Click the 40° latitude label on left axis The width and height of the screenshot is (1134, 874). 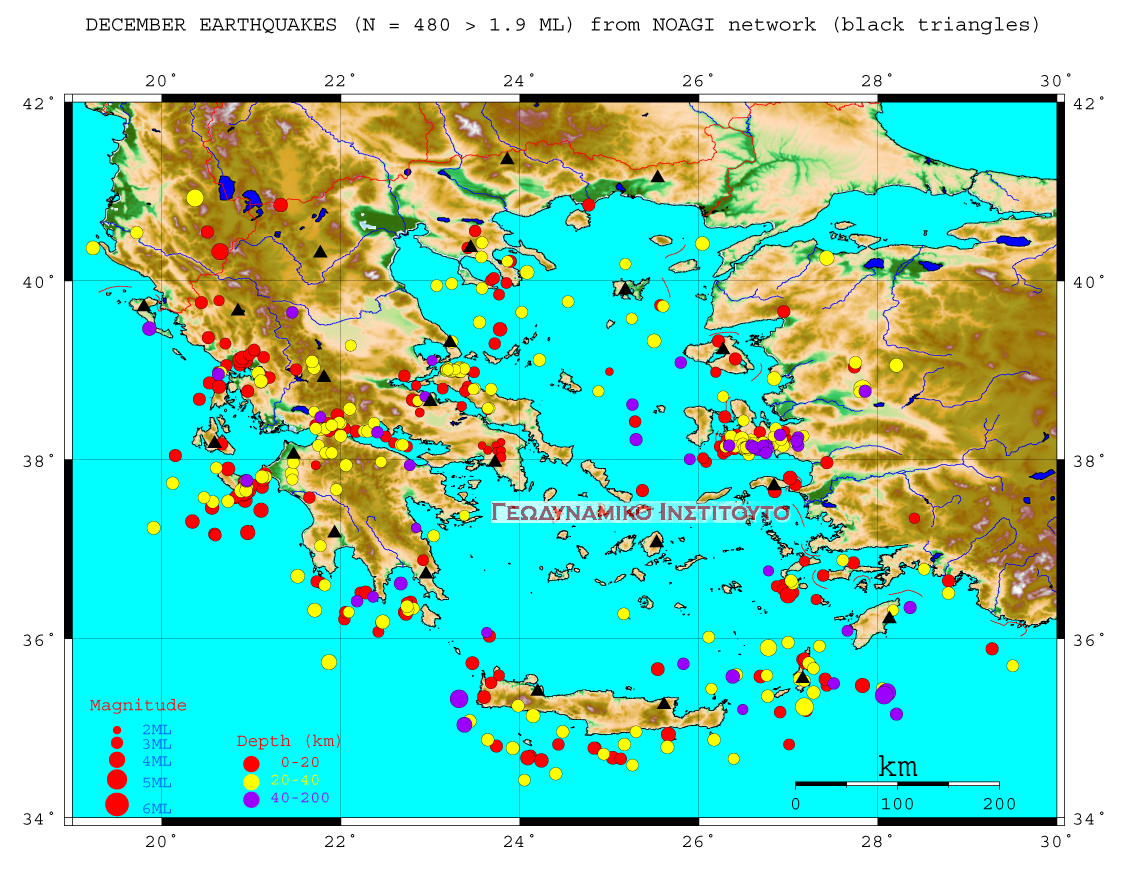click(39, 282)
